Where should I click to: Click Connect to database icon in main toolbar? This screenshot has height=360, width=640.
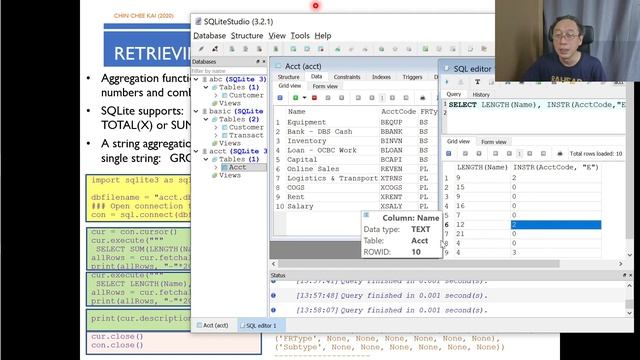(x=201, y=49)
